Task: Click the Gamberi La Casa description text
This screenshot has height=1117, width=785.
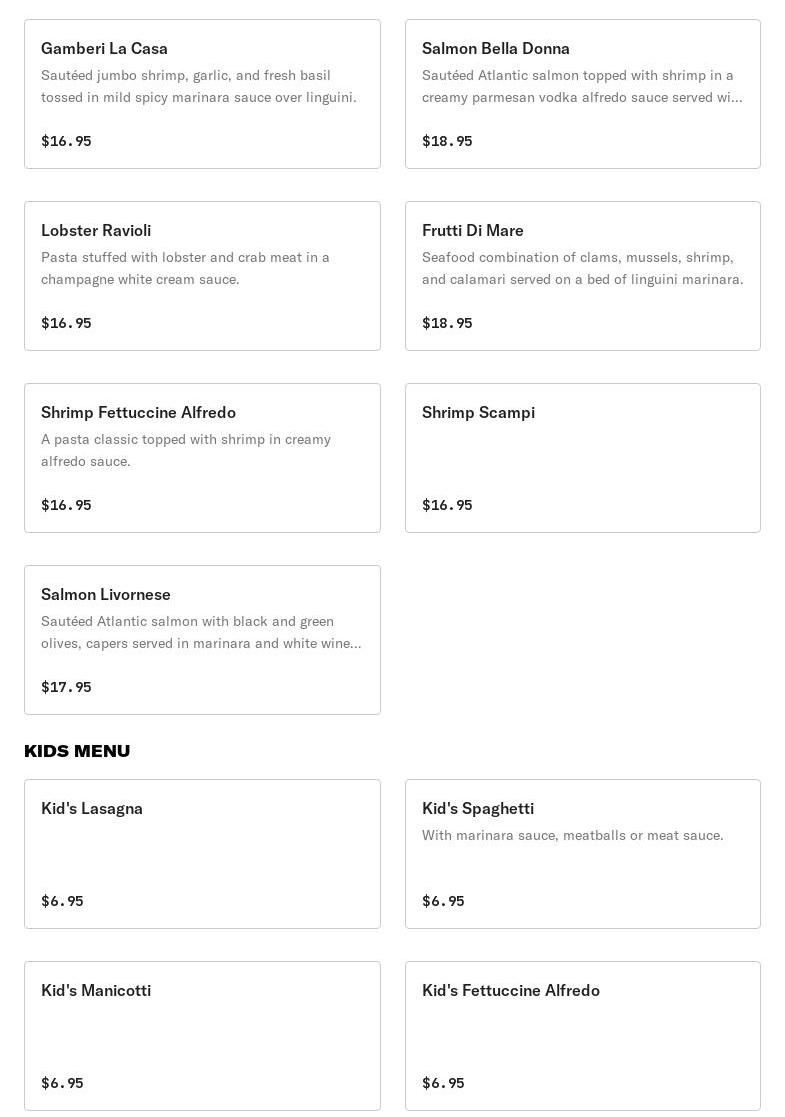Action: pos(198,86)
